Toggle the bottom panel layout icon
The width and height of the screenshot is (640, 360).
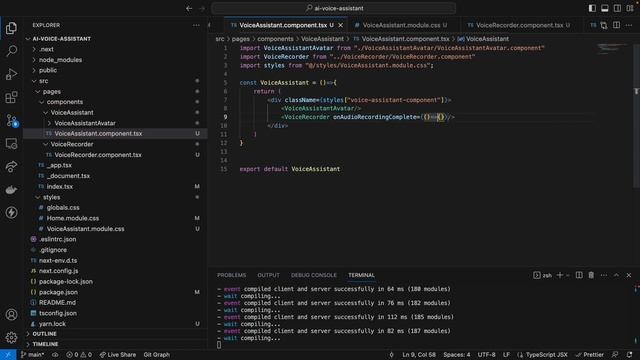coord(605,8)
